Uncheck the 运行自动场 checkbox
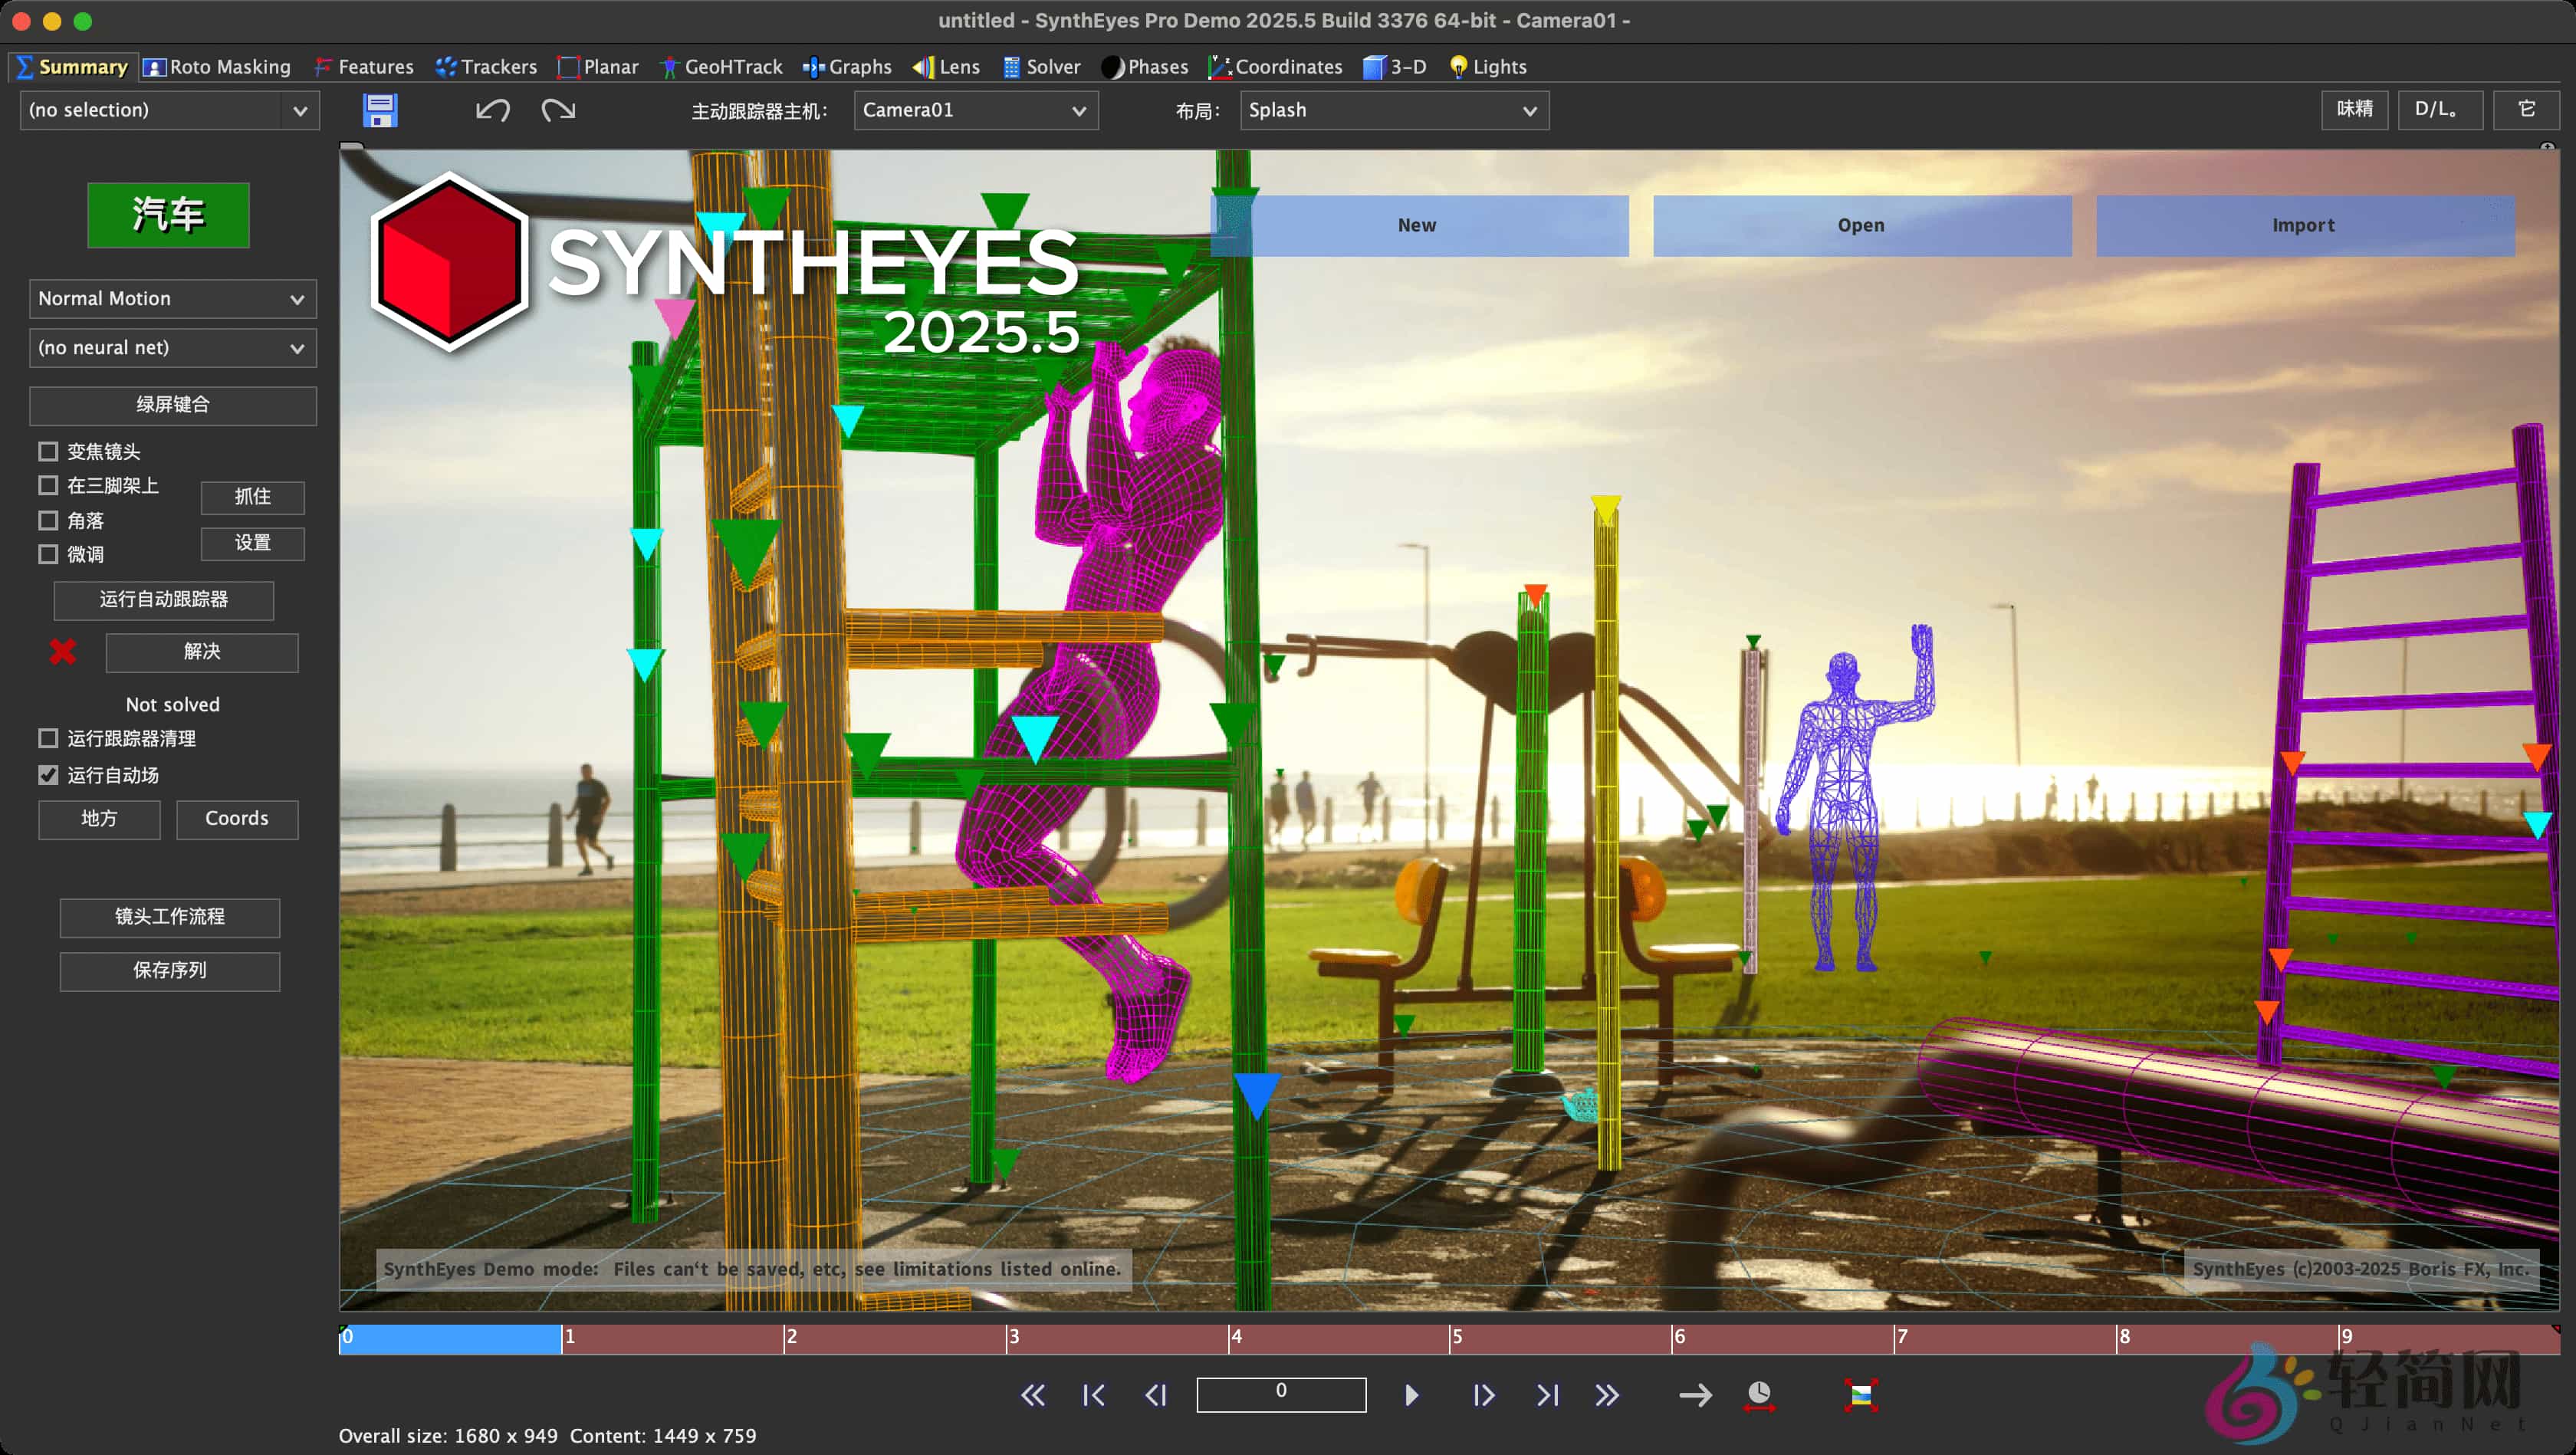2576x1455 pixels. (x=48, y=775)
